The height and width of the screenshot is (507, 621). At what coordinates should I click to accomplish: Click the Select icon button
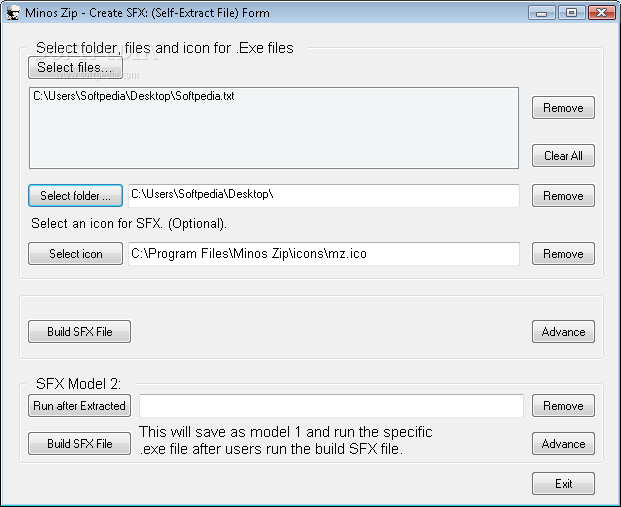point(75,254)
